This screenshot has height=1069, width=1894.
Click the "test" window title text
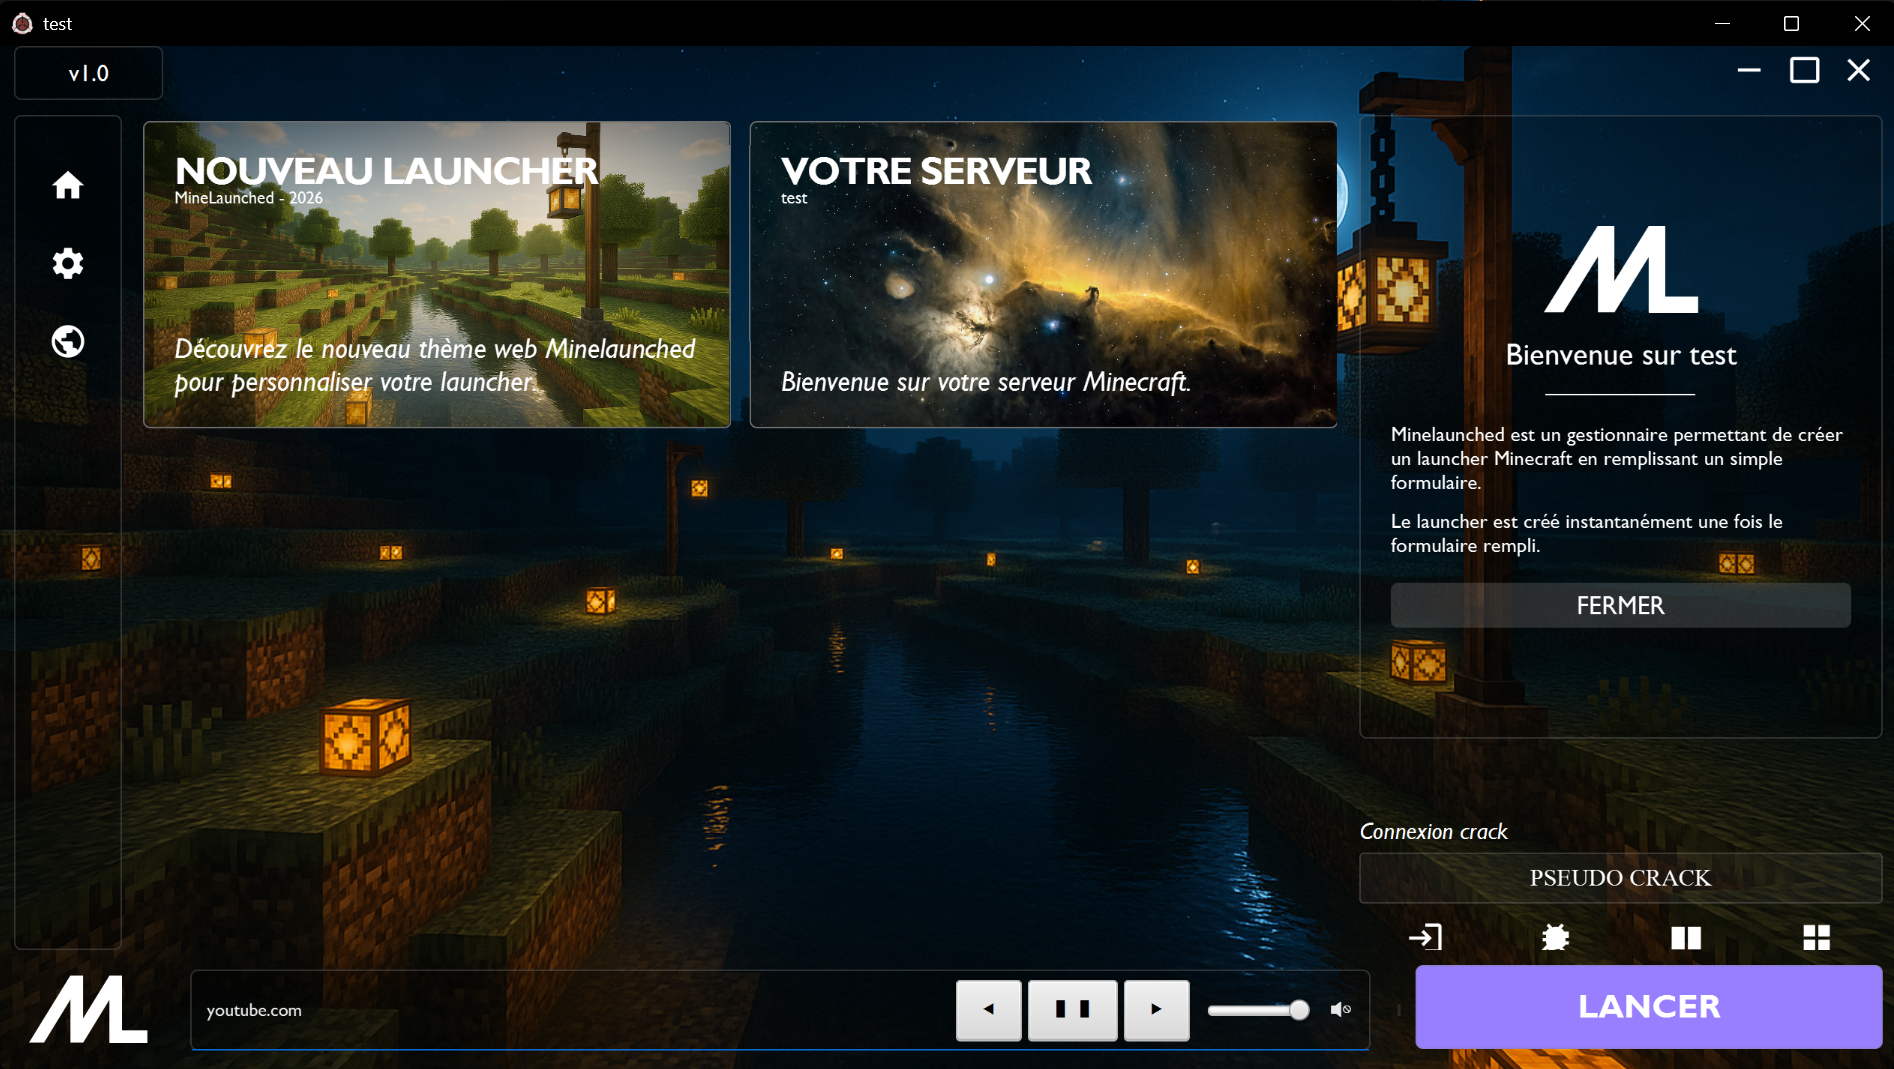[58, 24]
